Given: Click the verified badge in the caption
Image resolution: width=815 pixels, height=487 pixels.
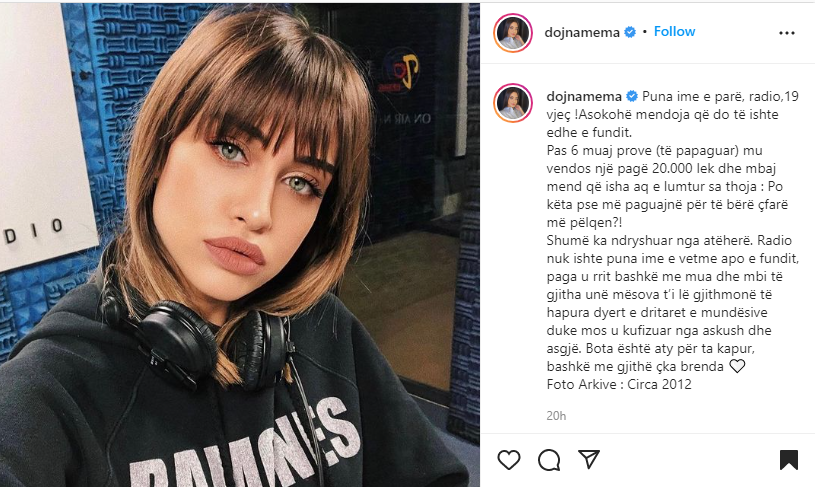Looking at the screenshot, I should 632,97.
